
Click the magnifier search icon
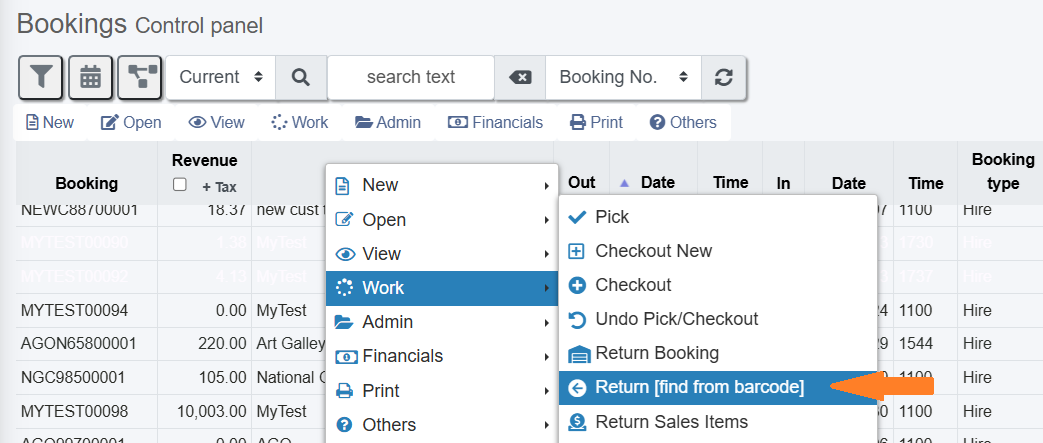[300, 77]
